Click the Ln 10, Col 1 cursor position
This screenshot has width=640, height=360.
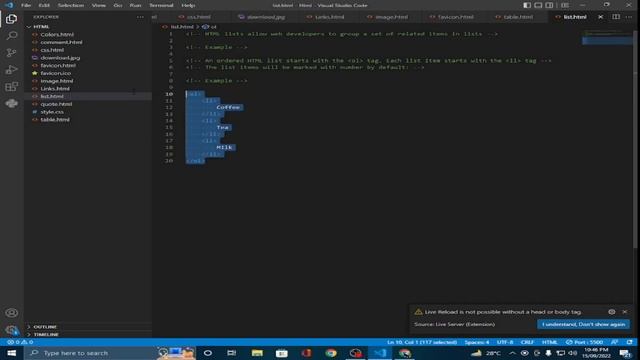(x=422, y=342)
